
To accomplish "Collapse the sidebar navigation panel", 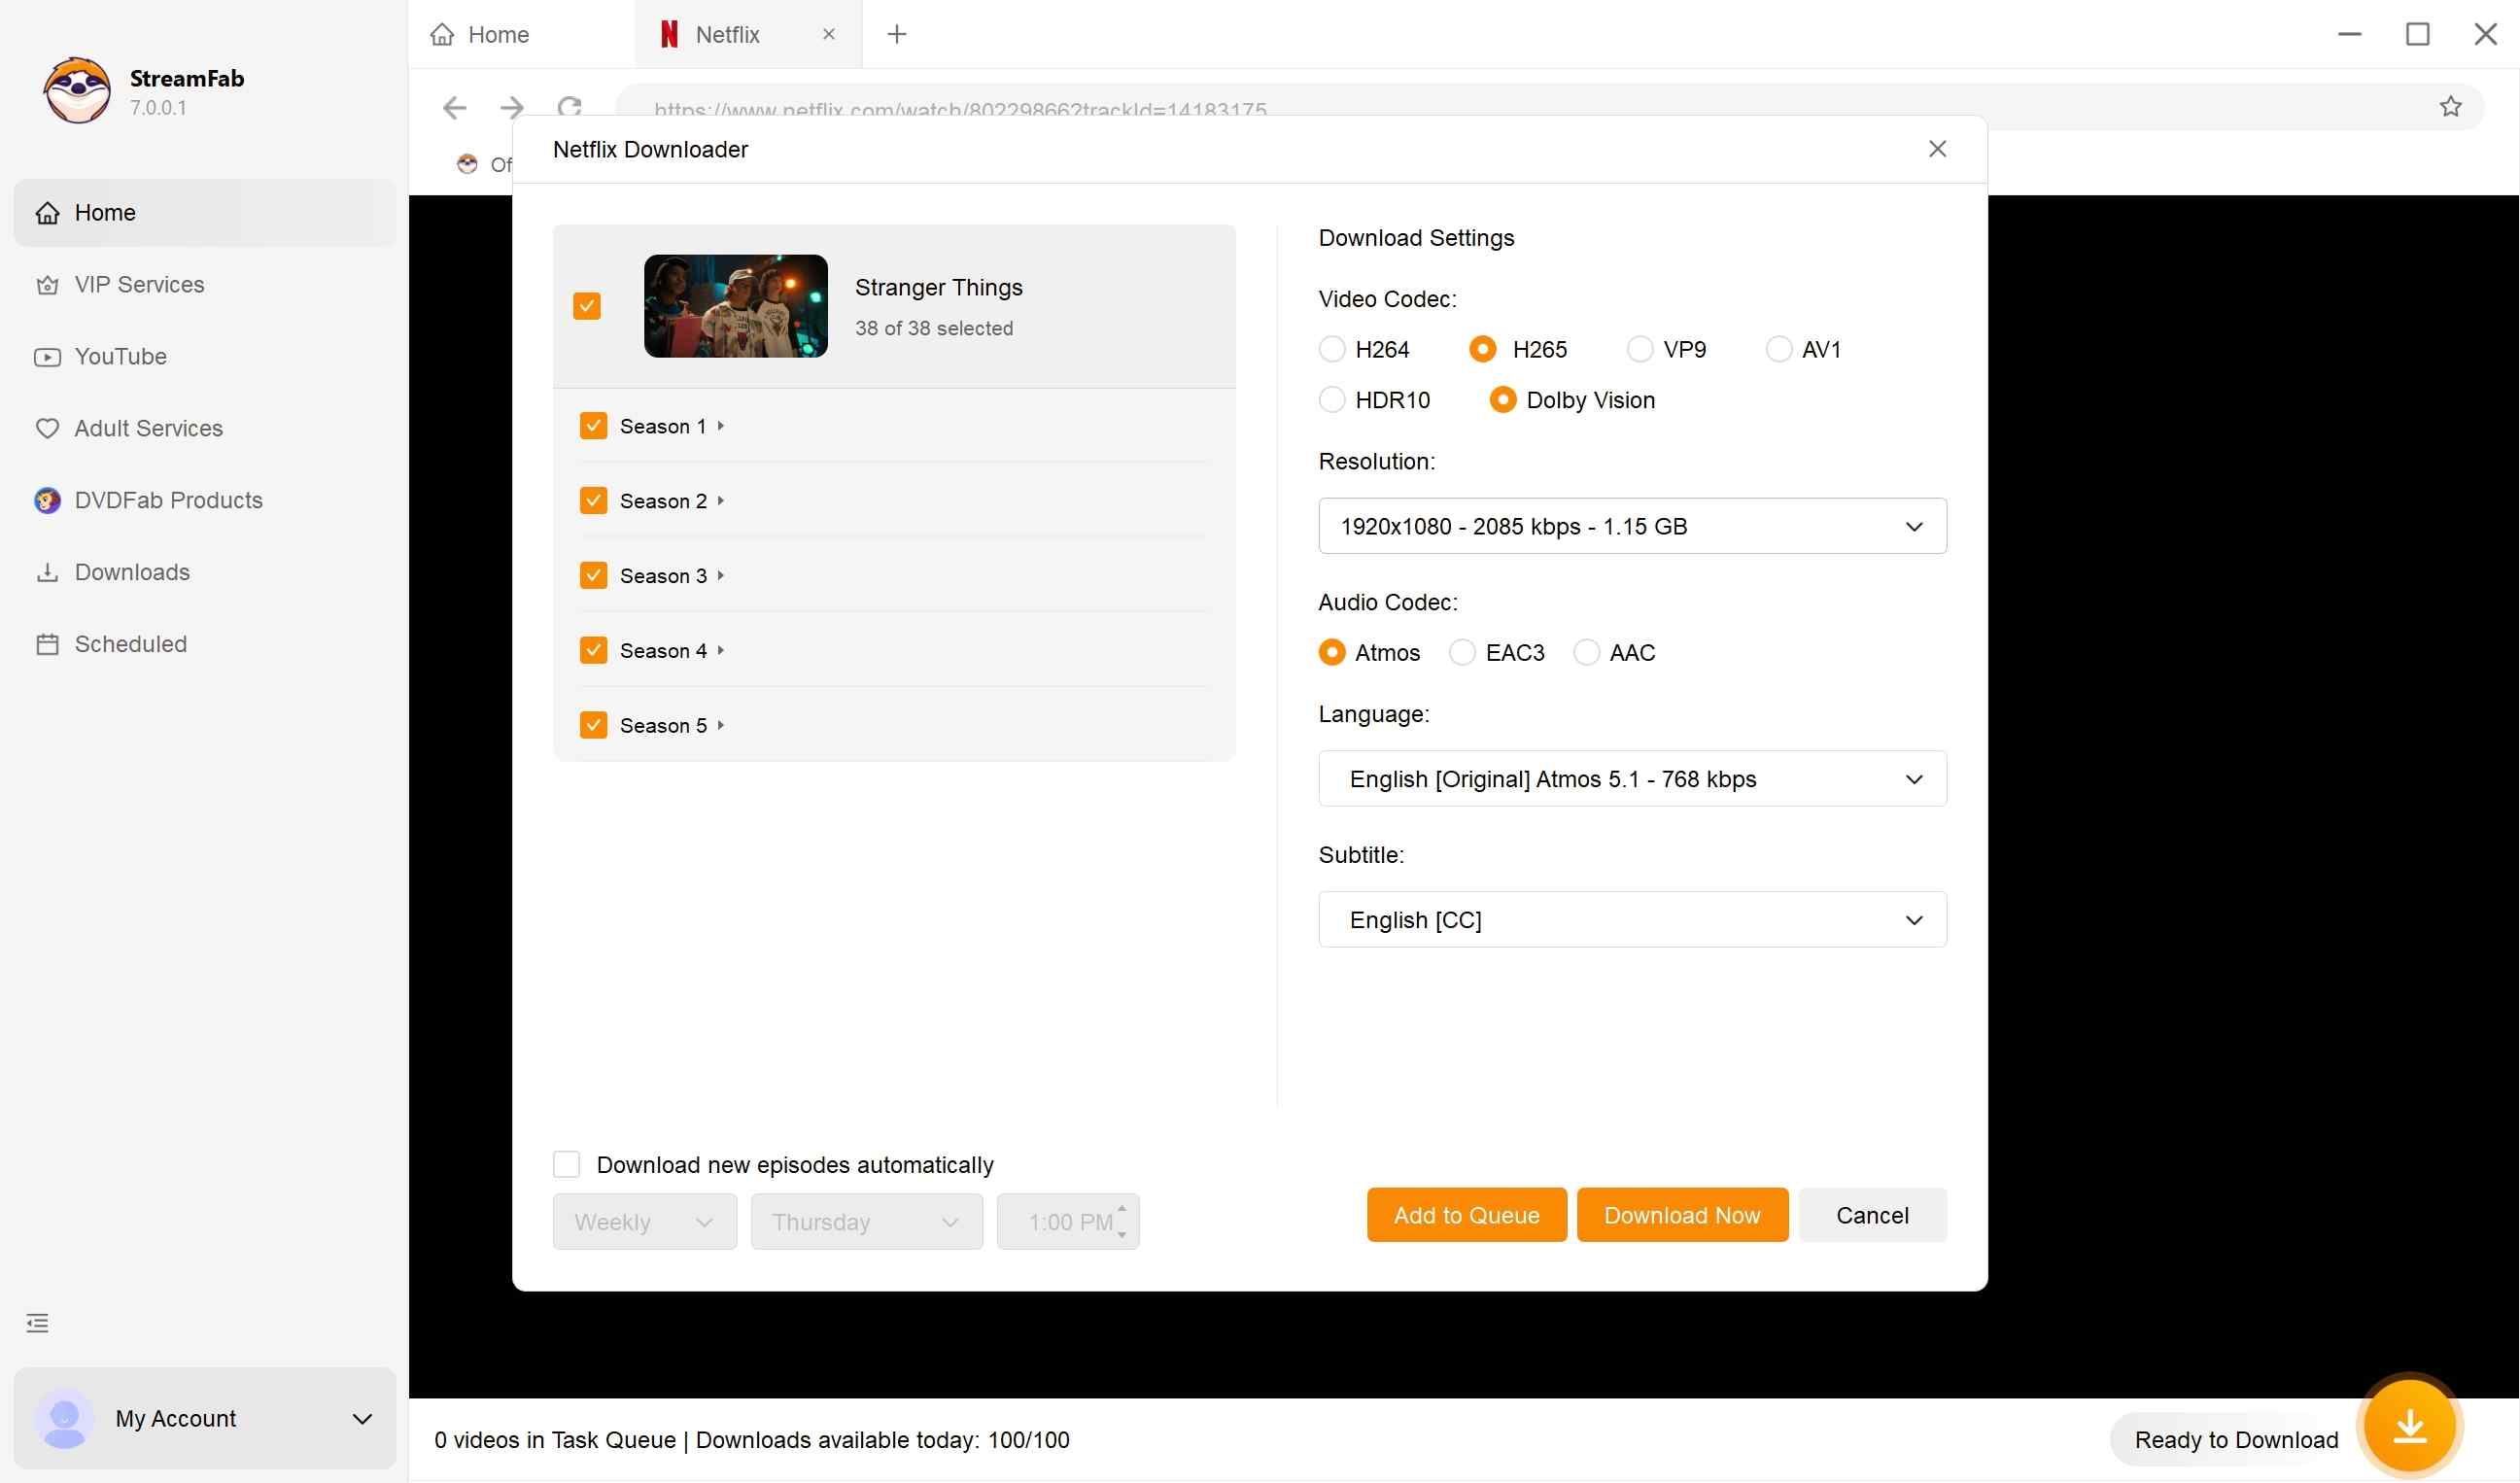I will 37,1322.
